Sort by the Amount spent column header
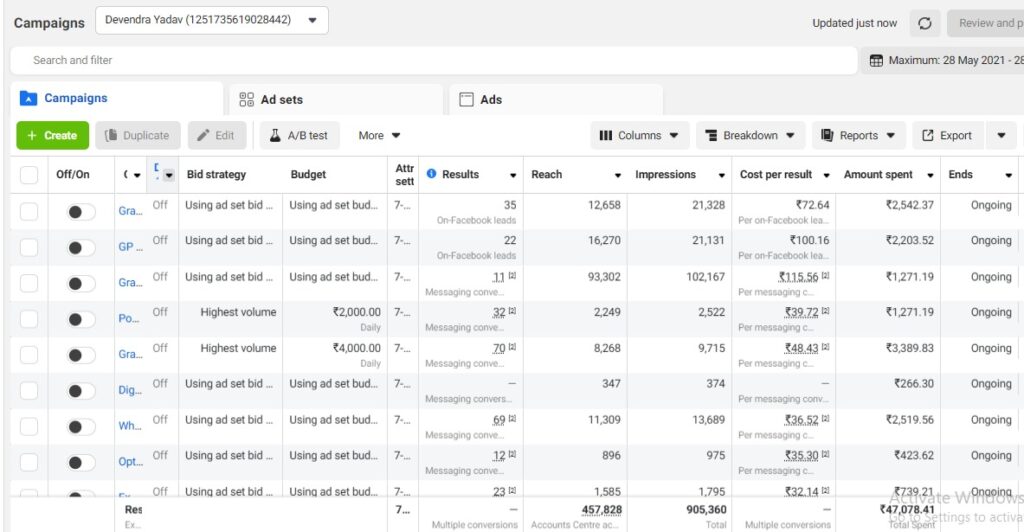The image size is (1024, 532). [878, 175]
